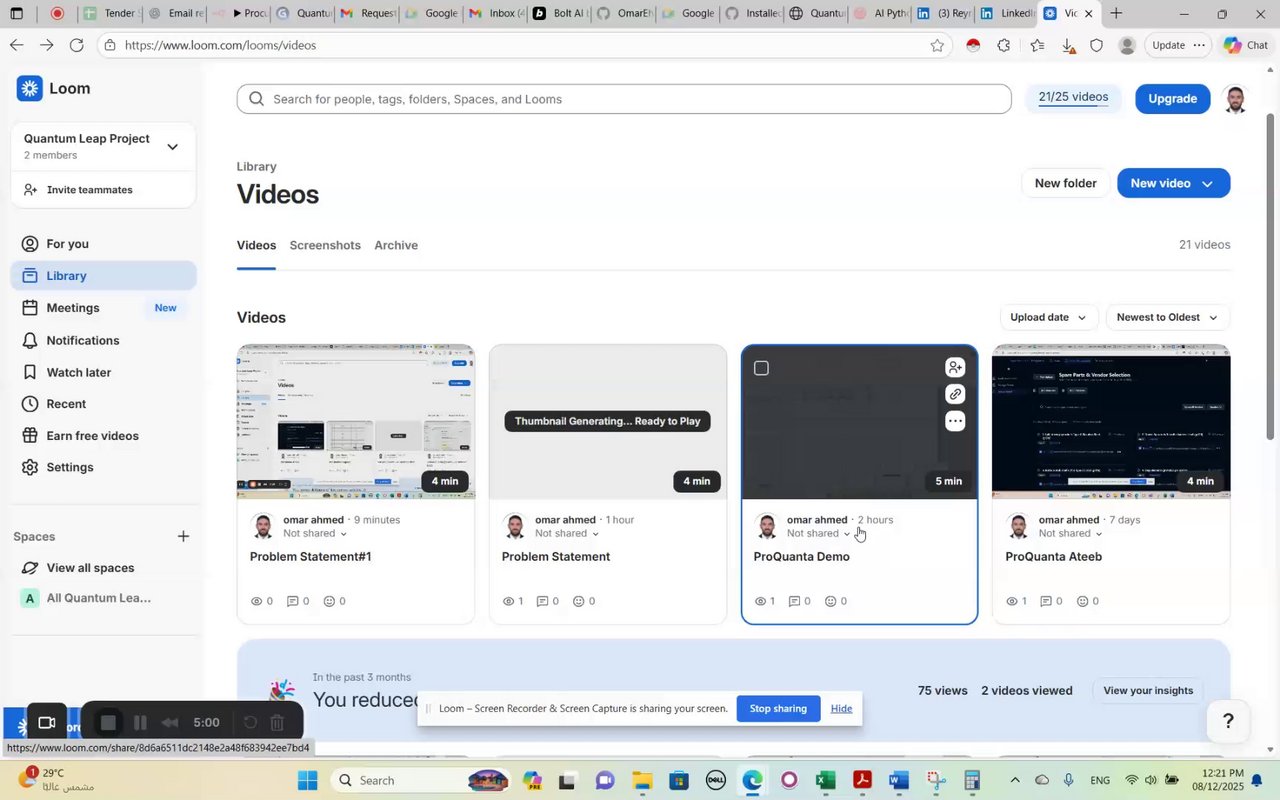This screenshot has height=800, width=1280.
Task: Open more options for ProQuanta Demo video
Action: click(x=955, y=421)
